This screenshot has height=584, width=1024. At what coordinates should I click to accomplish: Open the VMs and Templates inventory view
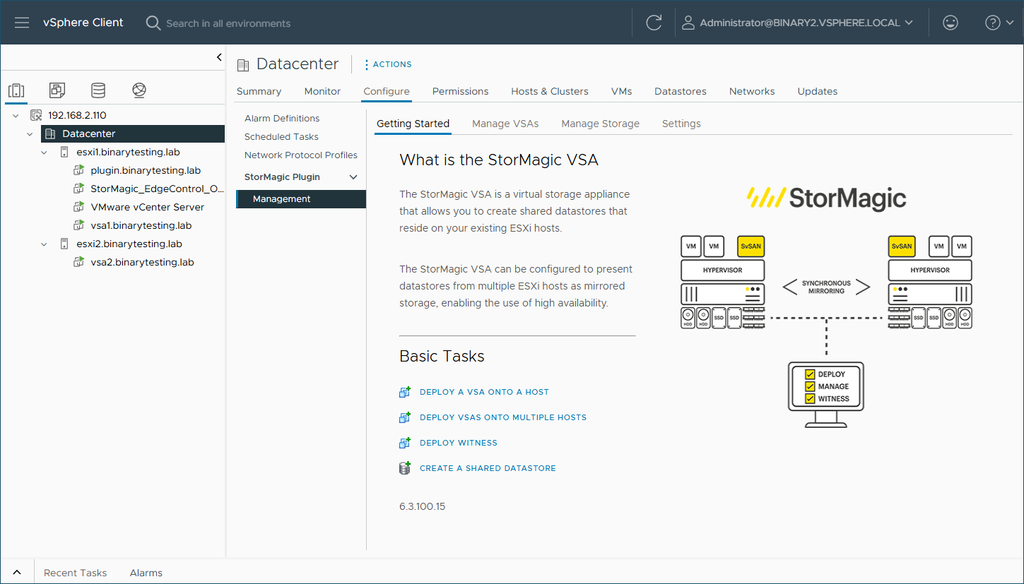pyautogui.click(x=57, y=90)
